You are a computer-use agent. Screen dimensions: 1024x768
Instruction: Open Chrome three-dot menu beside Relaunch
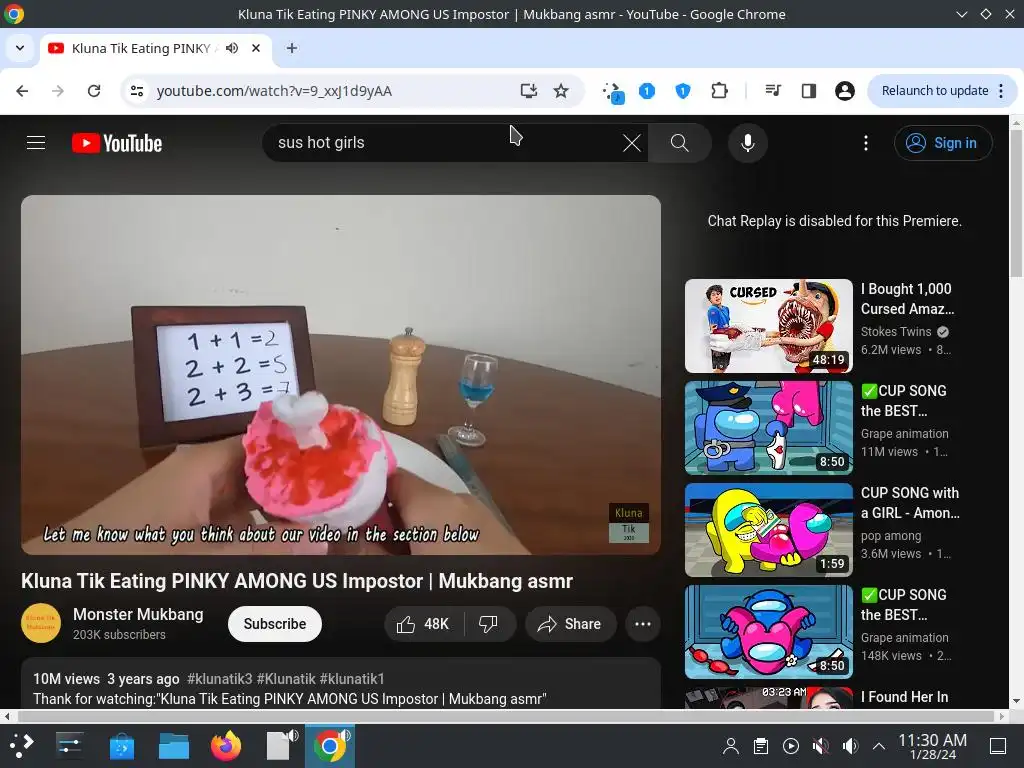point(1001,91)
